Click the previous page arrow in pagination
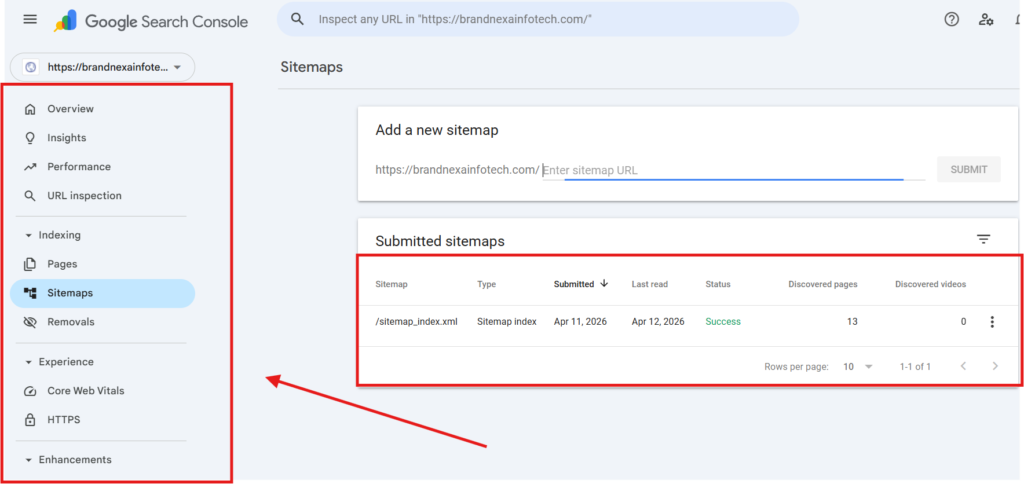The image size is (1024, 484). point(963,367)
